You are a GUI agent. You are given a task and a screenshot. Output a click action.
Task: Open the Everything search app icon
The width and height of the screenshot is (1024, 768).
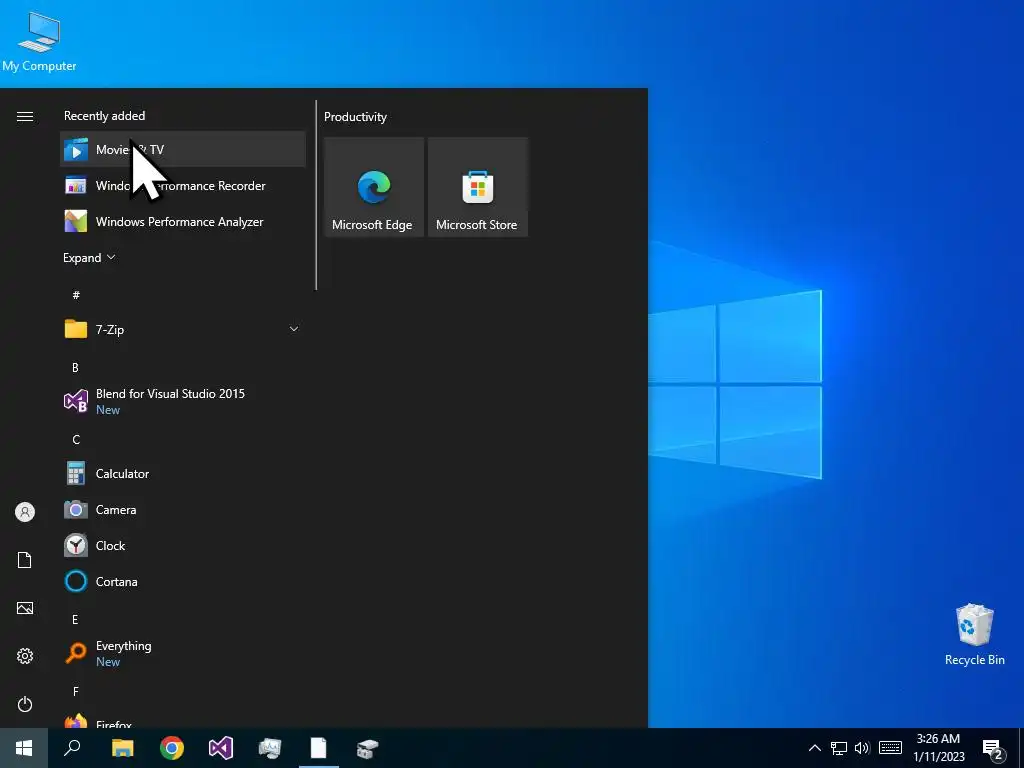(x=76, y=653)
